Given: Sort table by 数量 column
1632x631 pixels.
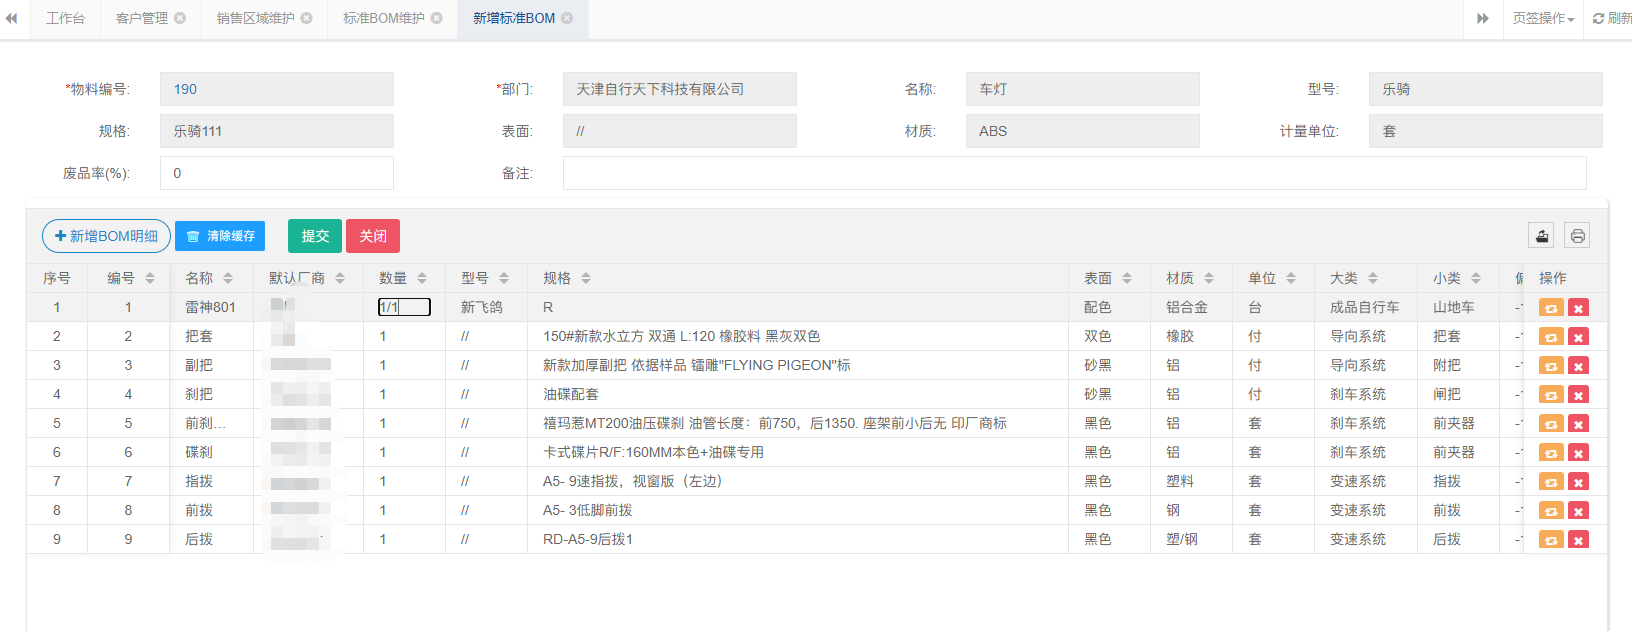Looking at the screenshot, I should pyautogui.click(x=422, y=278).
